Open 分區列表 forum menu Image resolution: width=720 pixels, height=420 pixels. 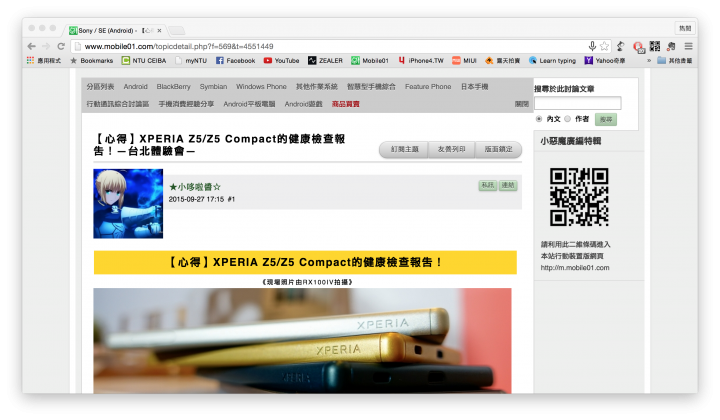[x=100, y=86]
